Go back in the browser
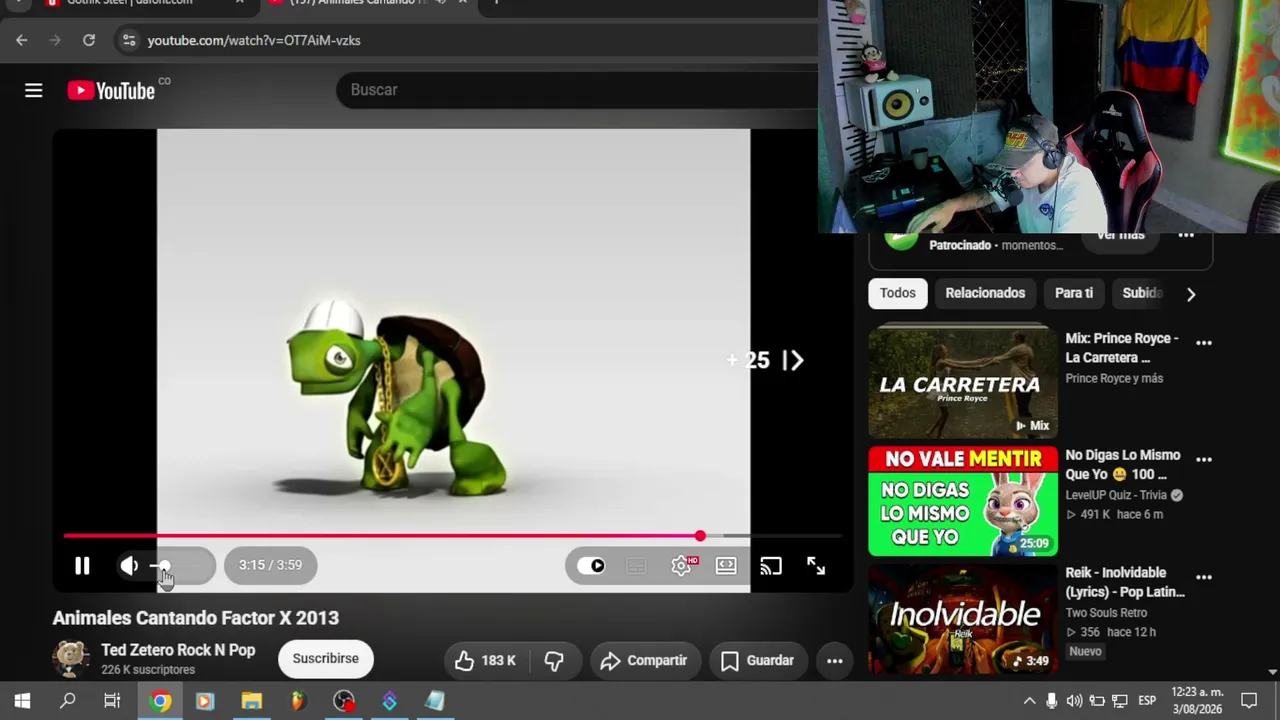The height and width of the screenshot is (720, 1280). click(x=22, y=40)
